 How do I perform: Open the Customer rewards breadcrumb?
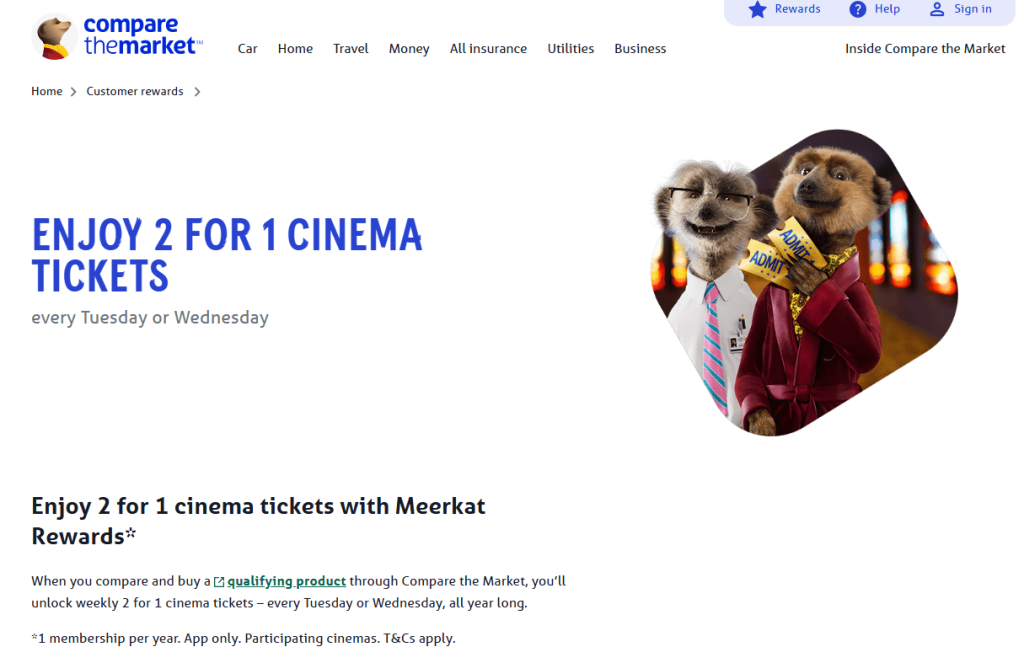(135, 91)
